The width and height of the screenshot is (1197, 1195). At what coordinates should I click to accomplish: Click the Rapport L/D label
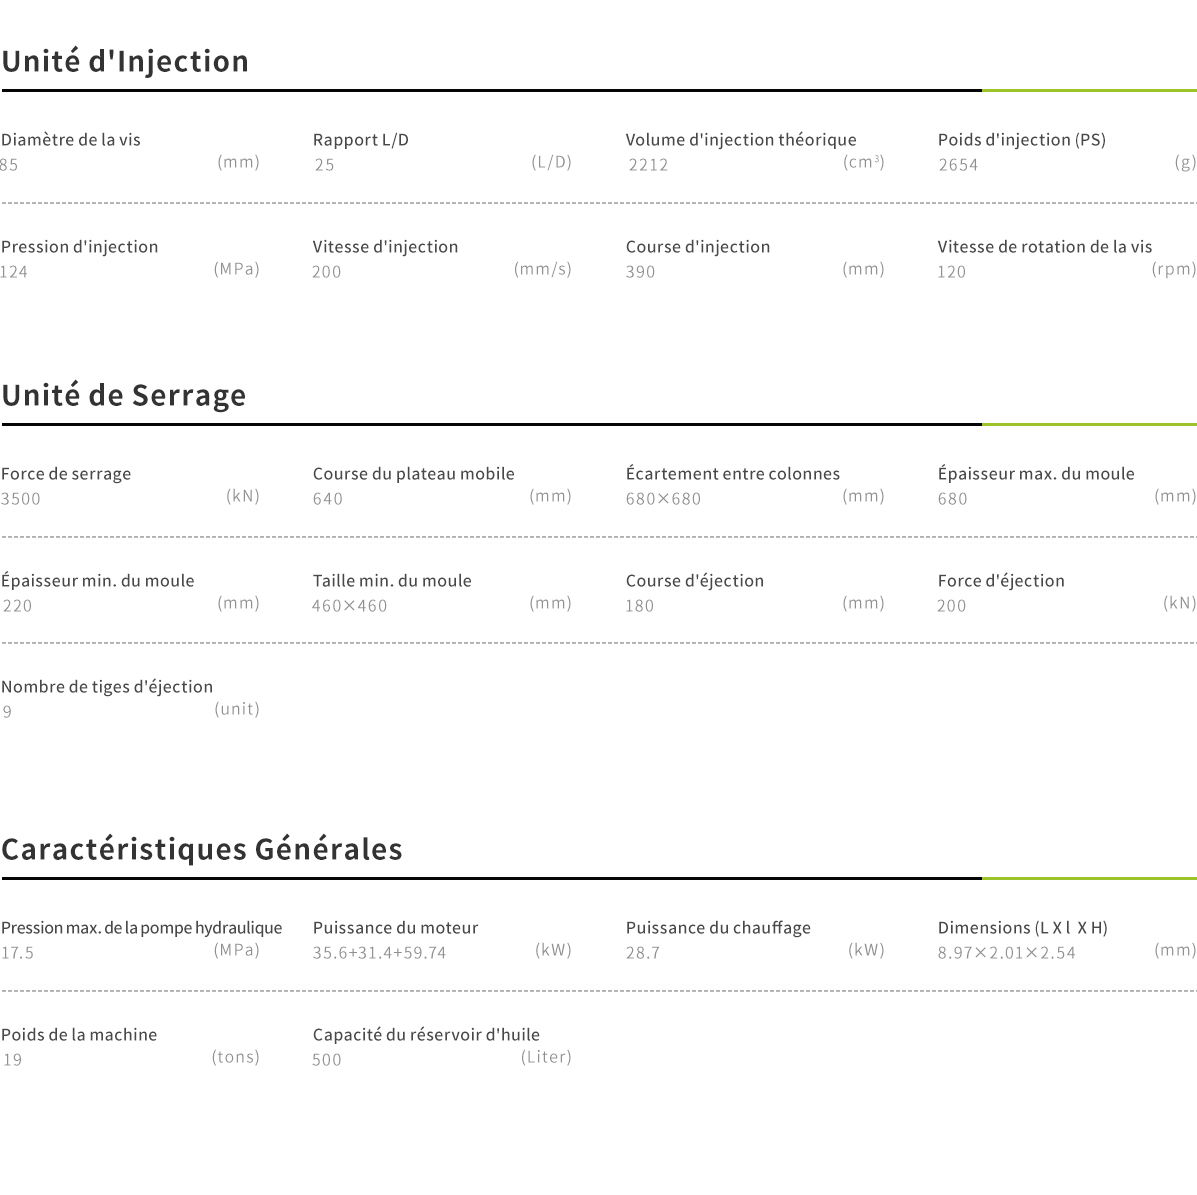[361, 140]
